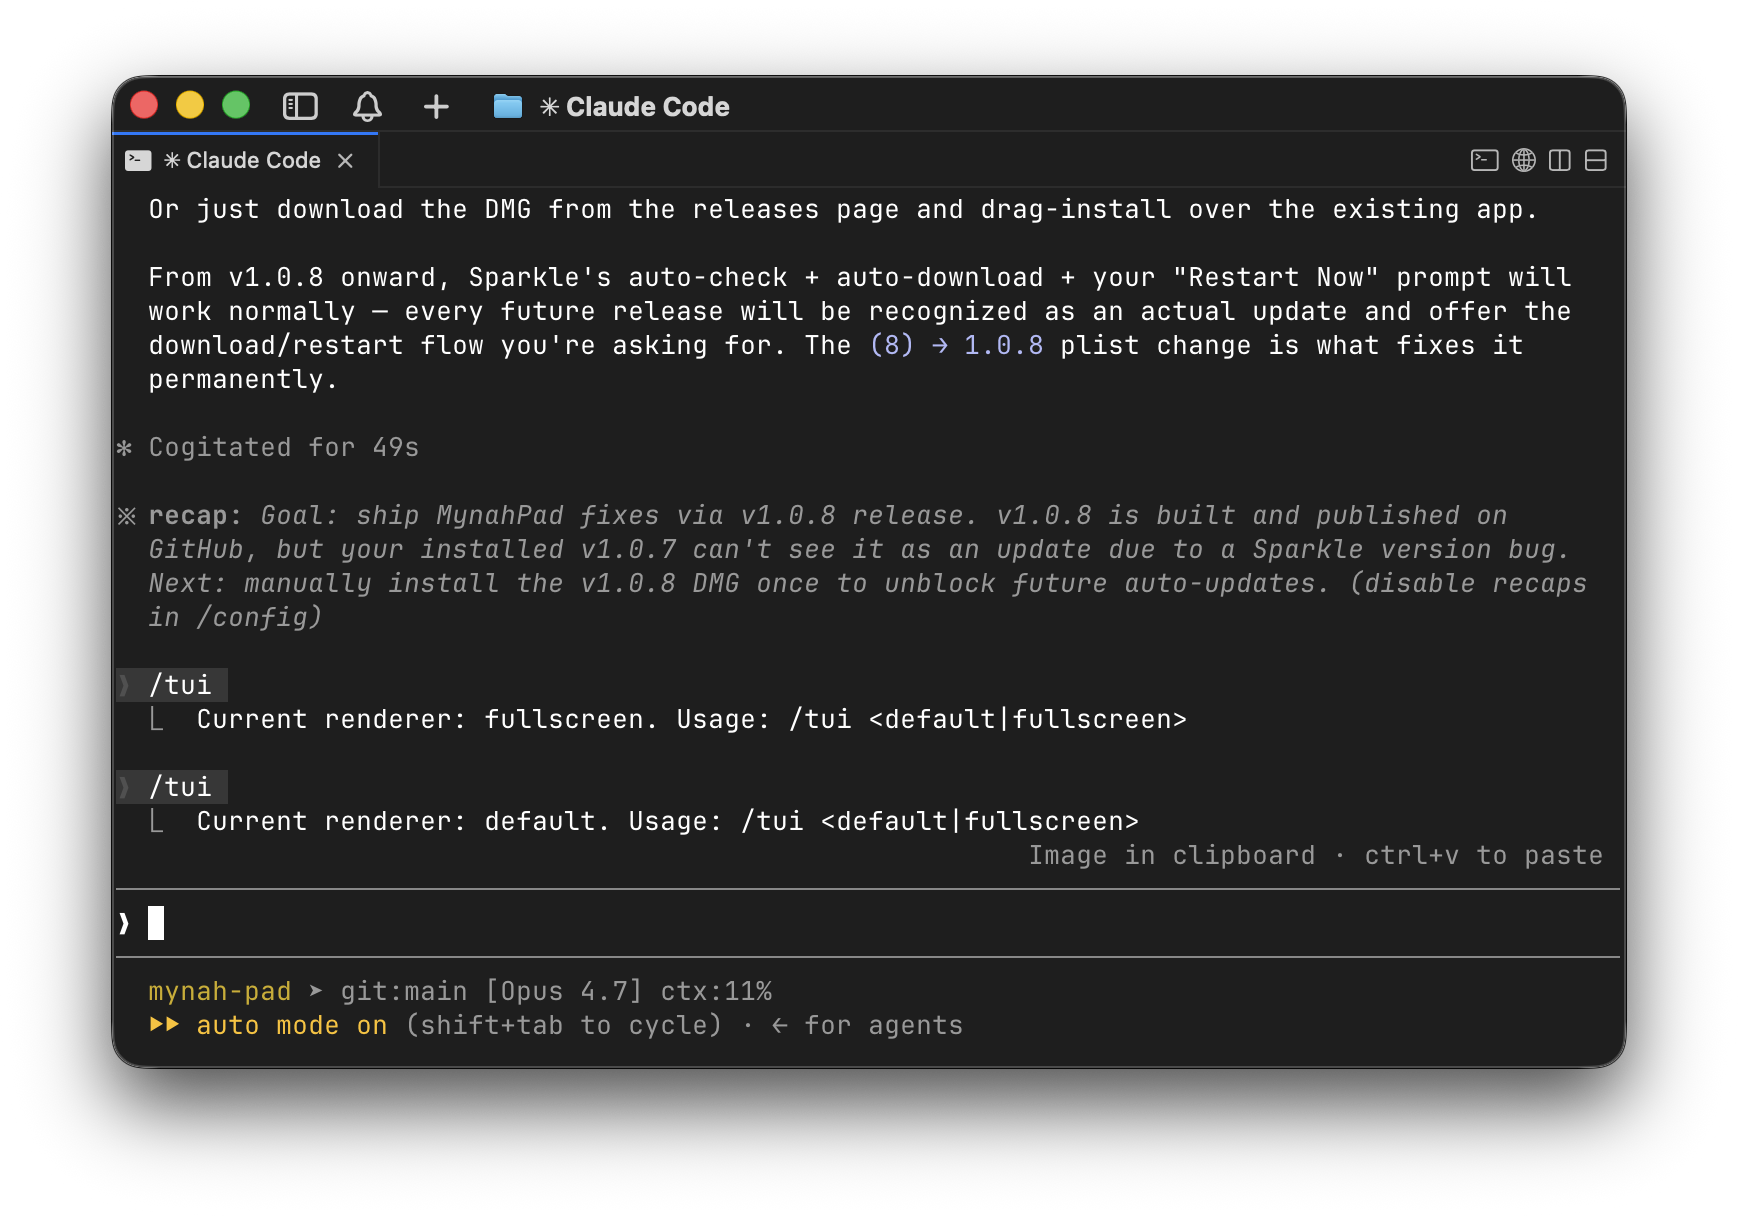Screen dimensions: 1738x1216
Task: Open new terminal pane icon at top right
Action: pyautogui.click(x=1484, y=160)
